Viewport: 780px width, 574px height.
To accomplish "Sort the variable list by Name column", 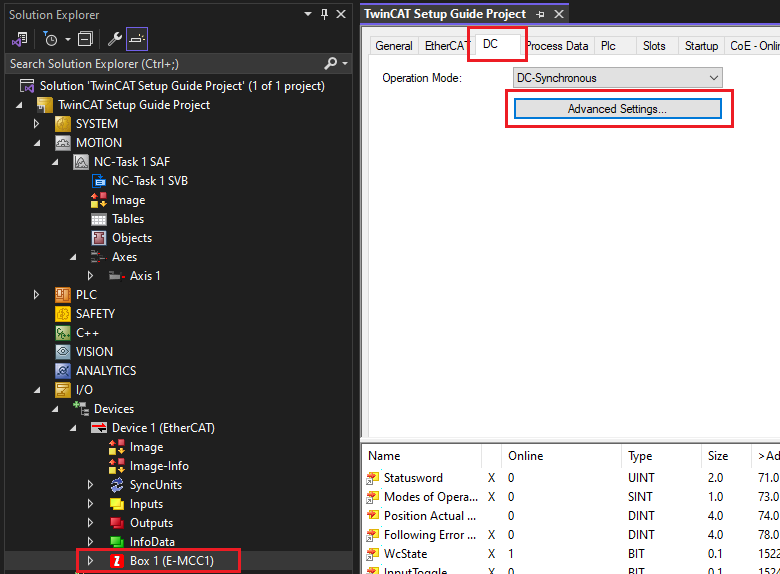I will [x=422, y=456].
